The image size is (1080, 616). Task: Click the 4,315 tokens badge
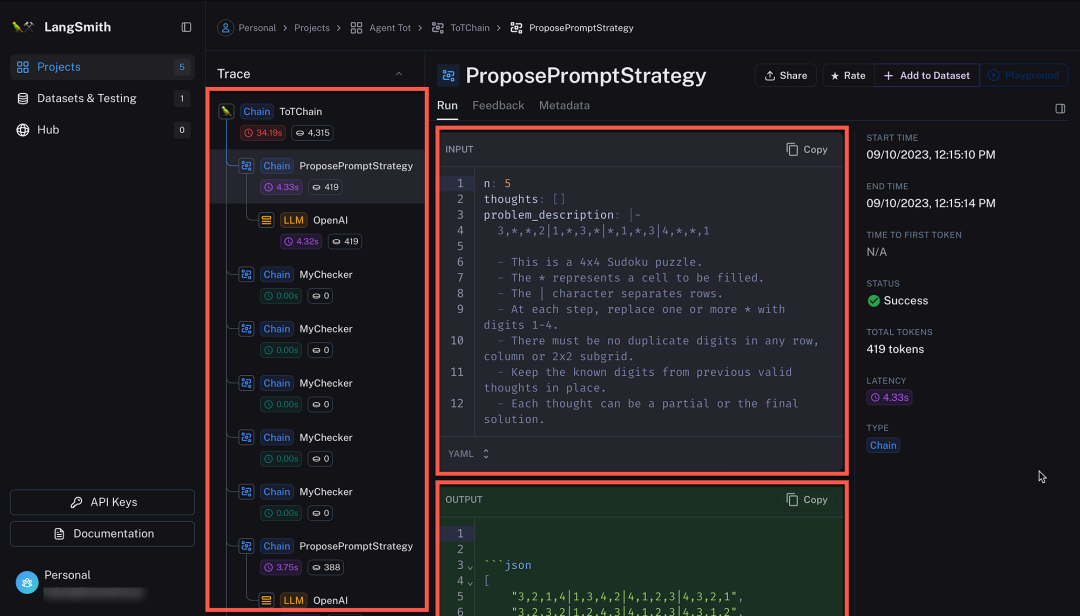(x=312, y=133)
